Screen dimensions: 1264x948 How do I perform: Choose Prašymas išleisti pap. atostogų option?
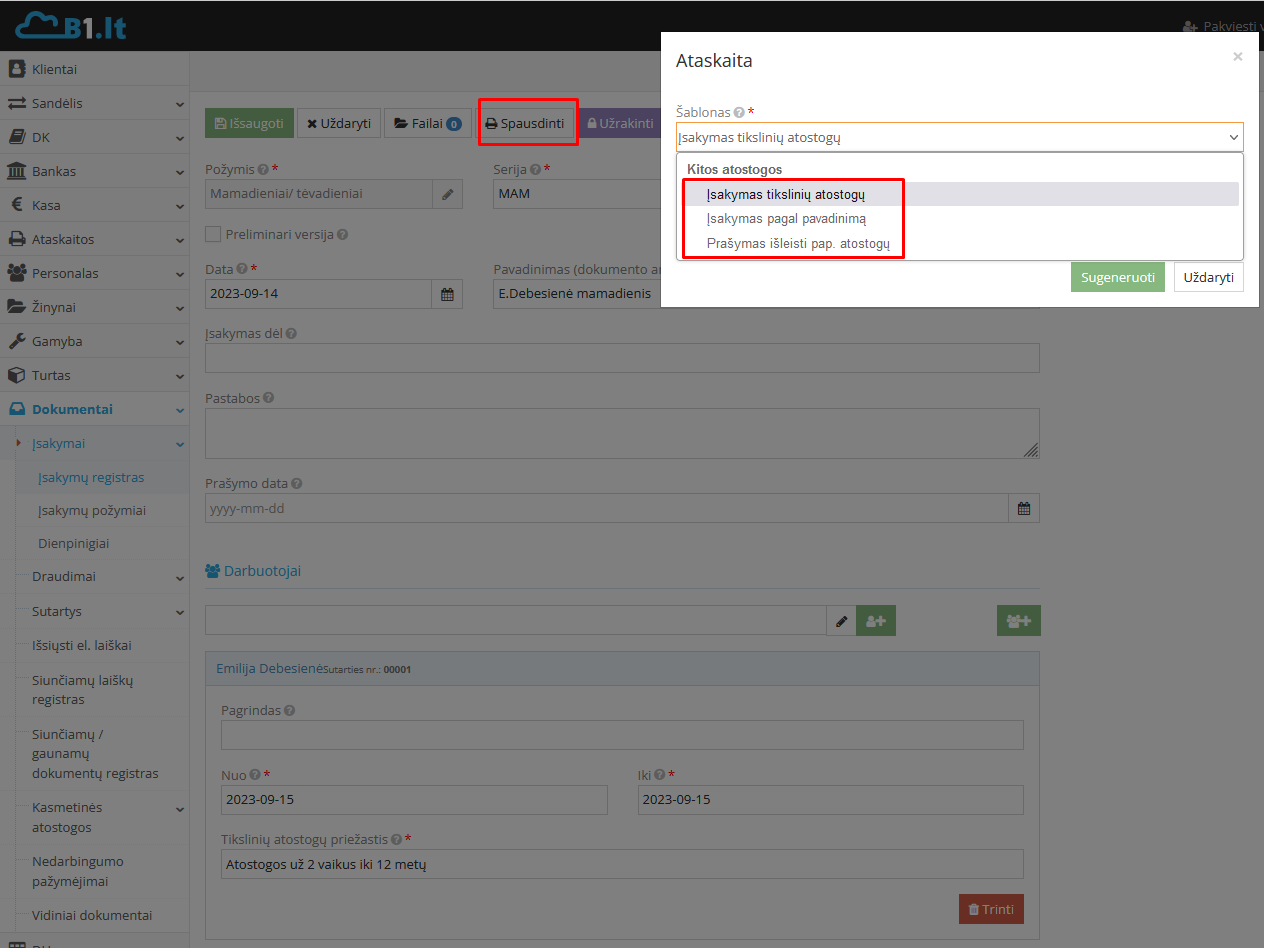point(797,244)
